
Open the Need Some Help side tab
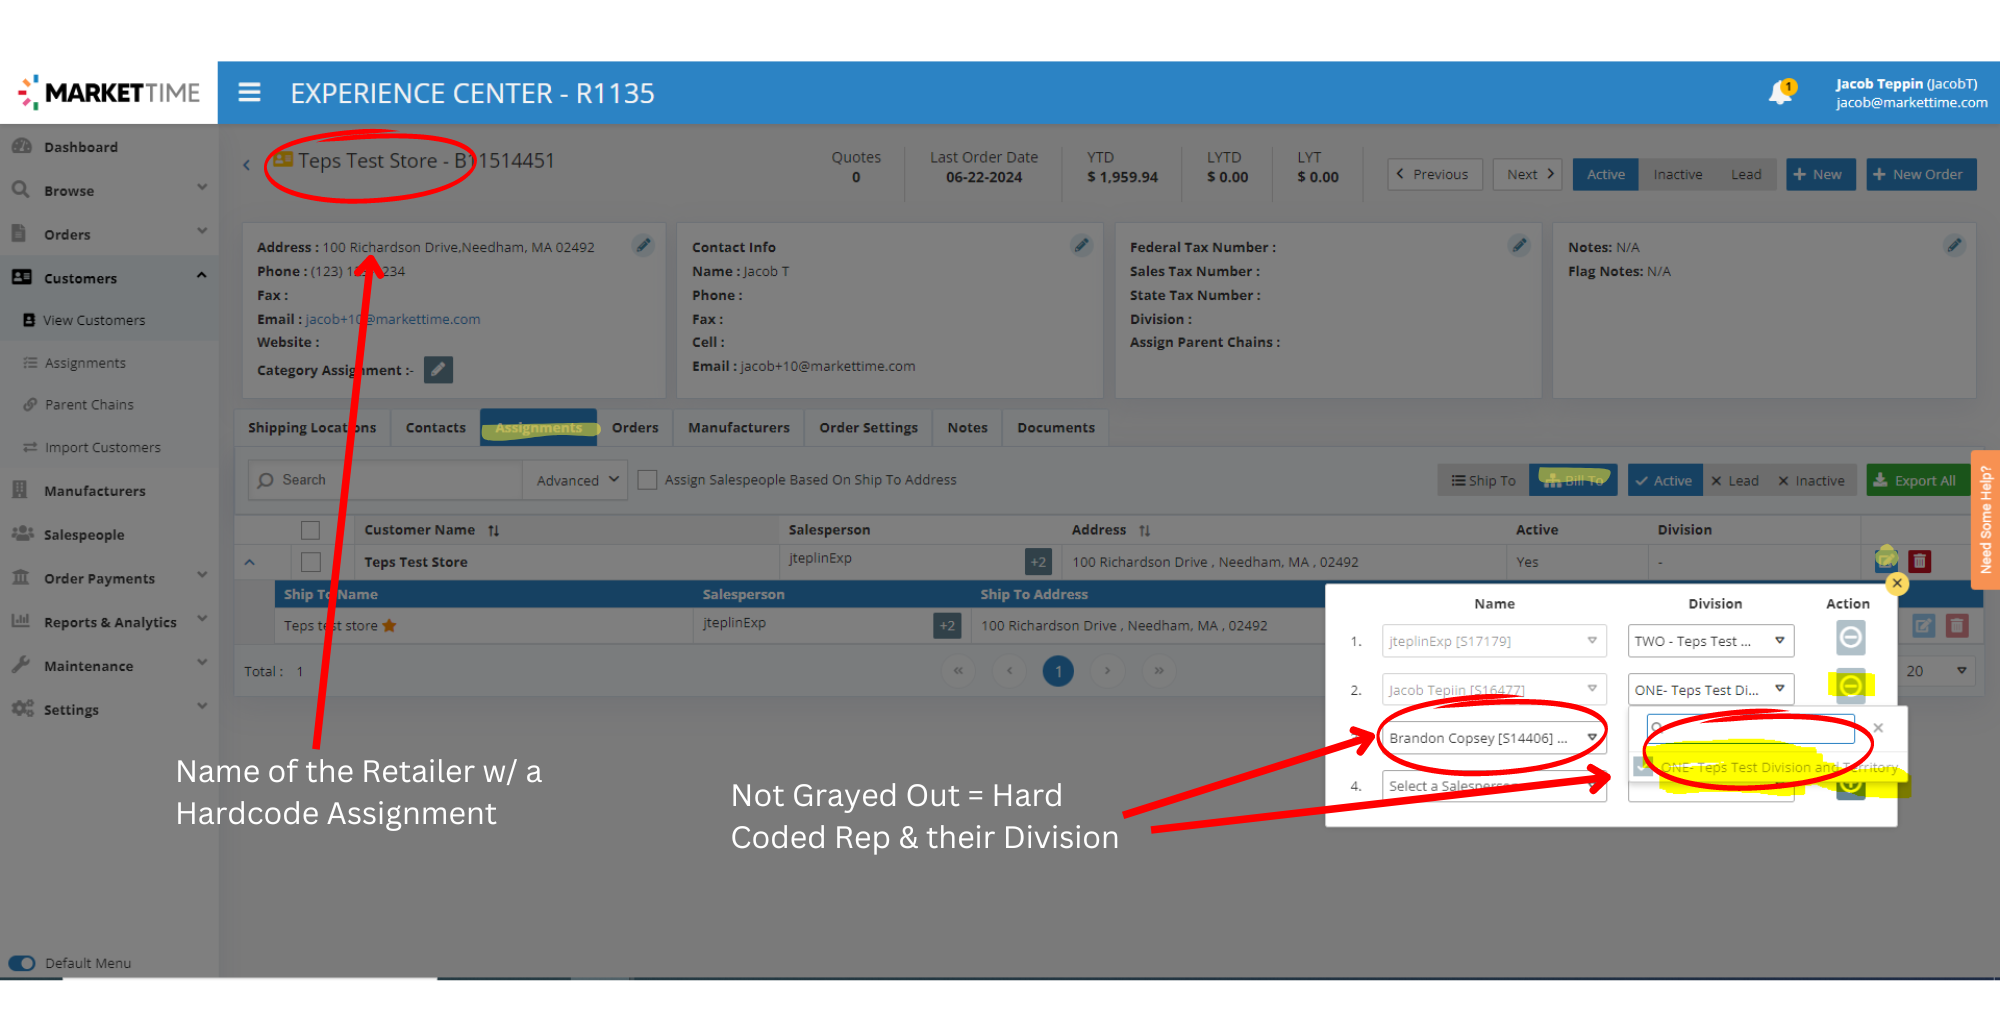click(1985, 518)
